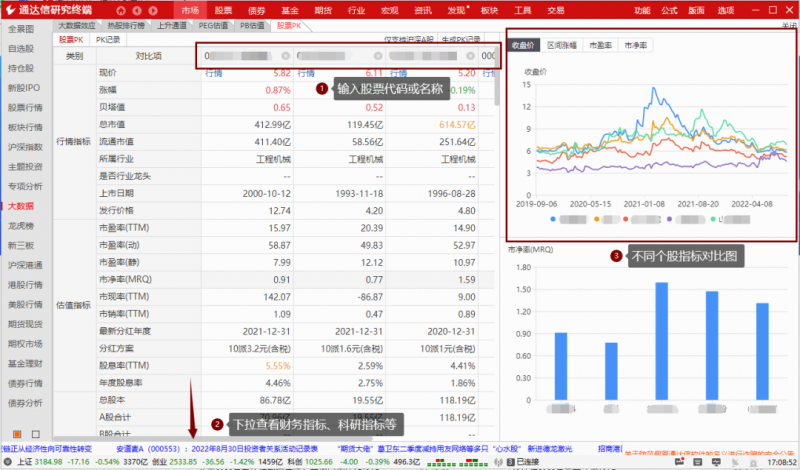800x470 pixels.
Task: Switch to the PB估值 tab
Action: tap(253, 26)
